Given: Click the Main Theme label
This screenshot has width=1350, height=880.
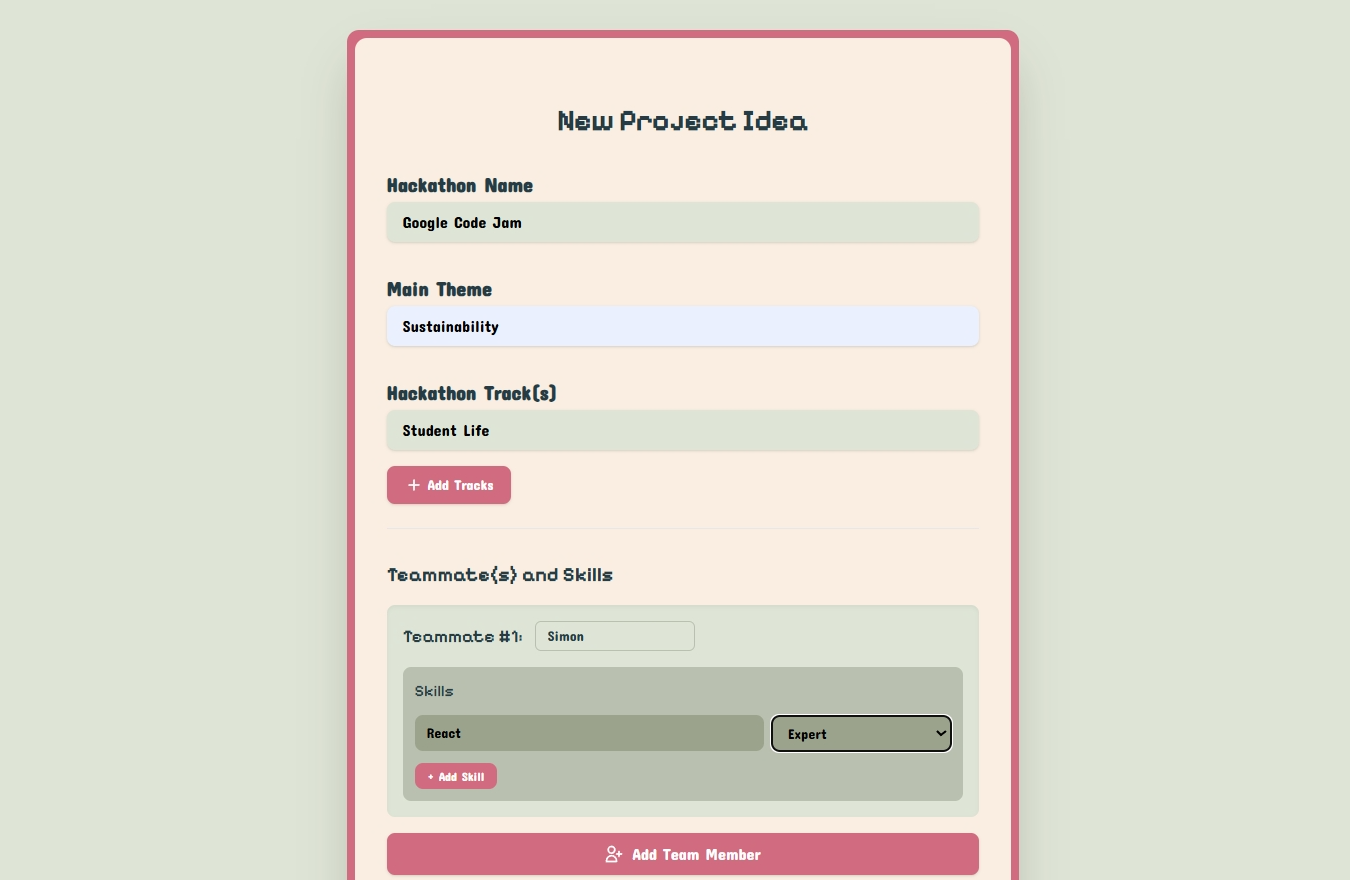Looking at the screenshot, I should tap(439, 290).
